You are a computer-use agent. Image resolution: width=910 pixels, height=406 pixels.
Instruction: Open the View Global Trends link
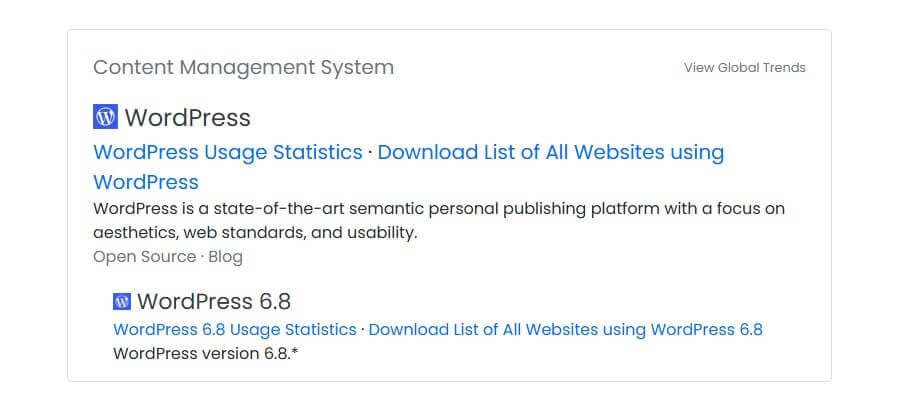click(745, 67)
